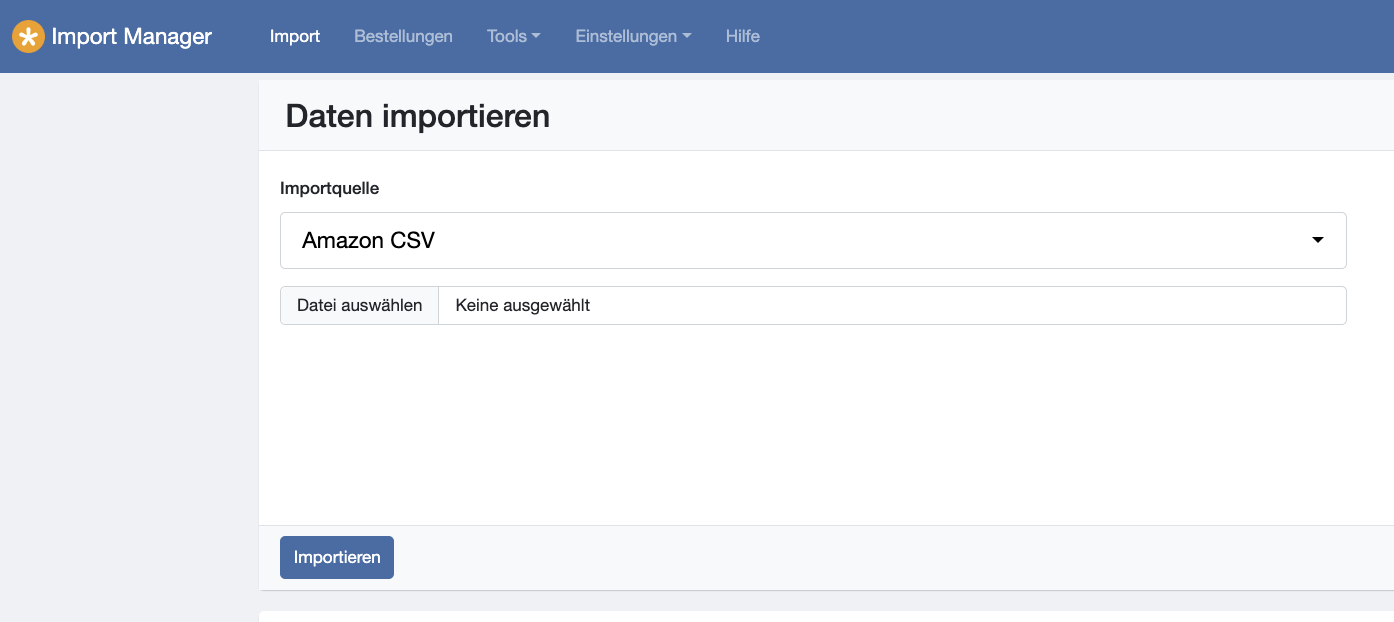Click the caret next to Tools
1394x622 pixels.
coord(536,37)
